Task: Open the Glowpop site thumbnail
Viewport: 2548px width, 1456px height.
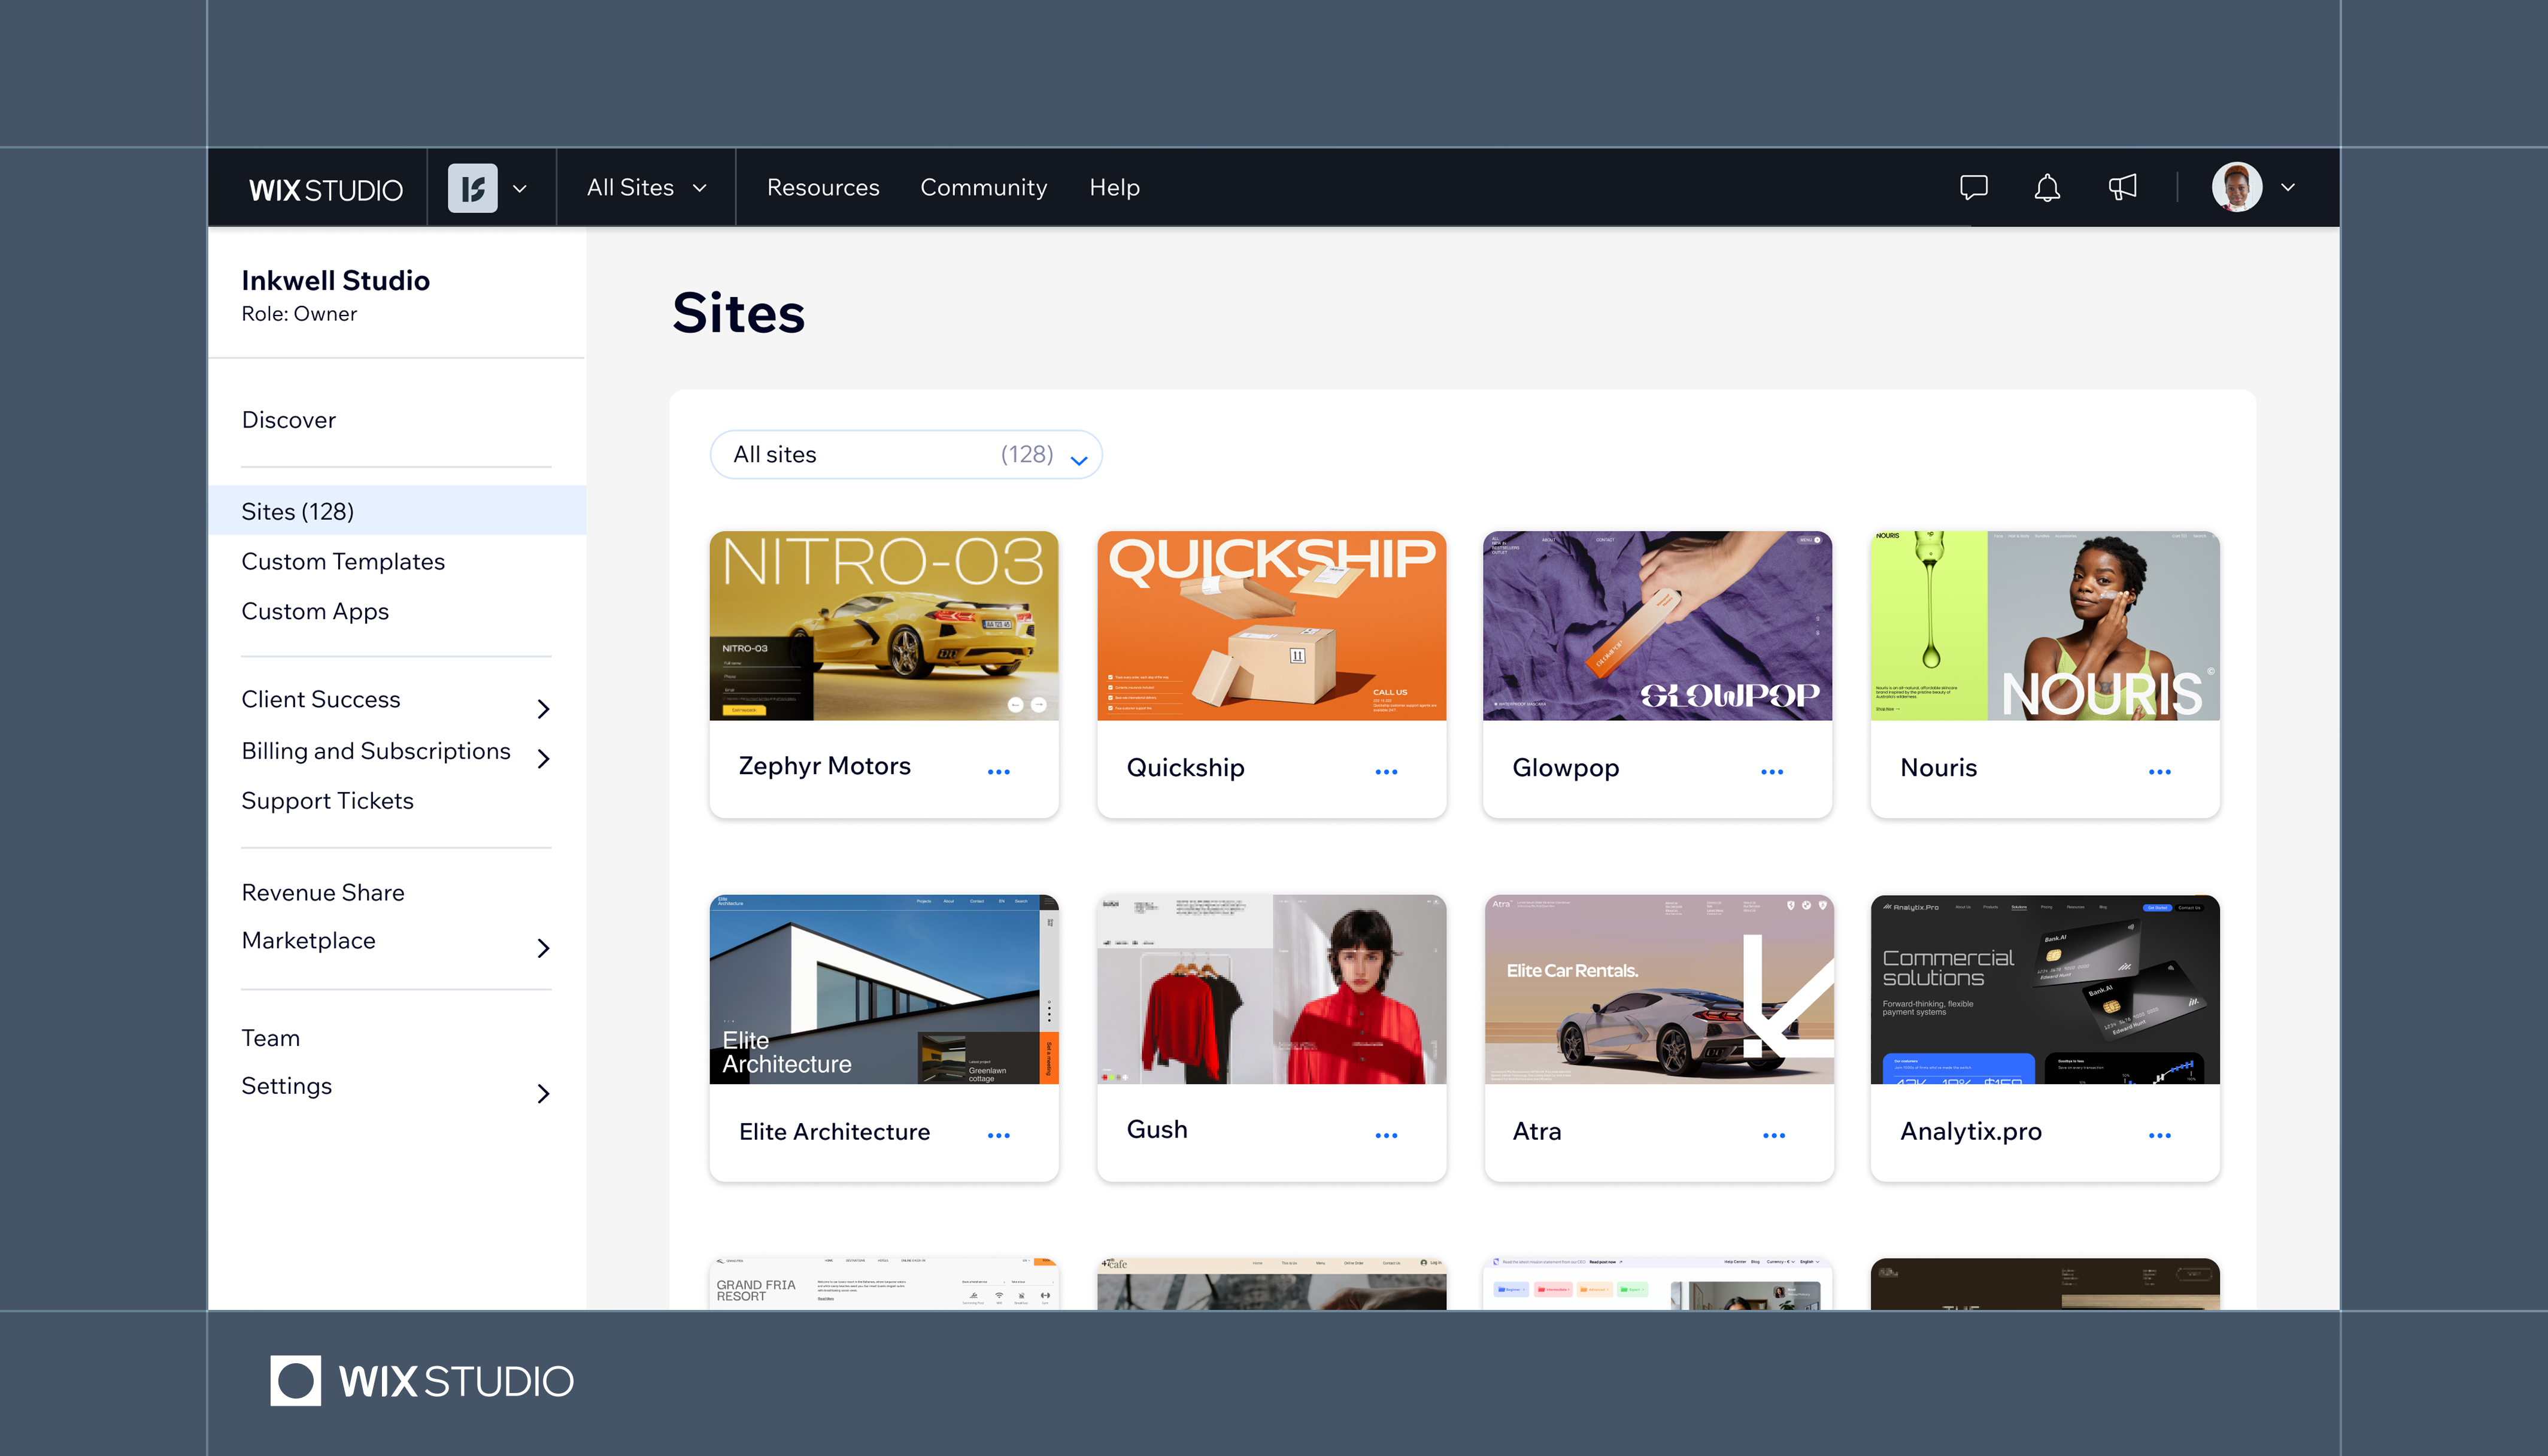Action: (x=1657, y=626)
